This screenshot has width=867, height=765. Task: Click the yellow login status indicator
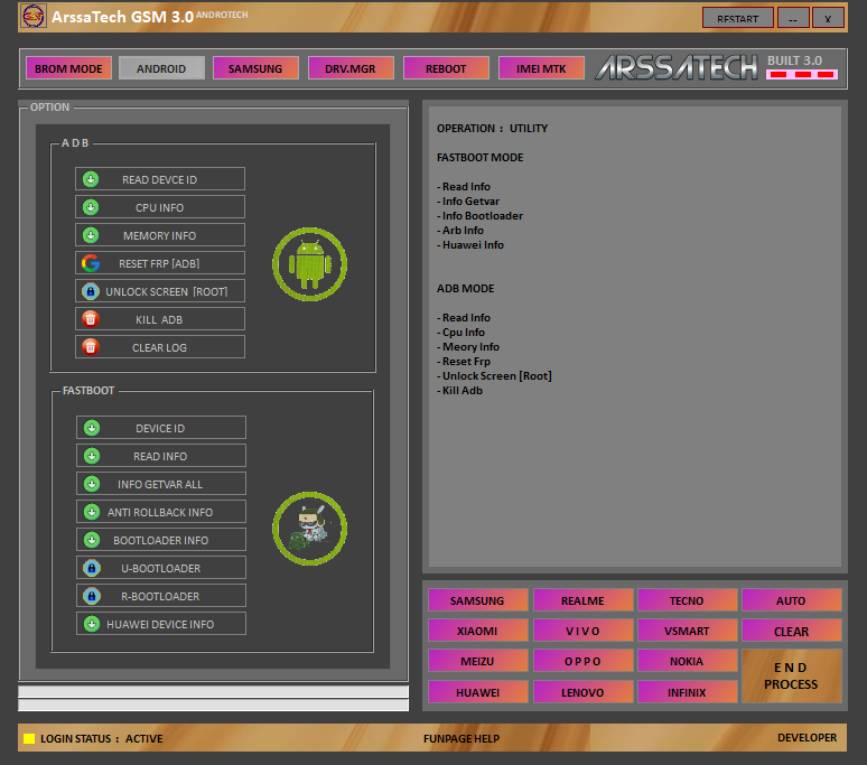pos(29,739)
